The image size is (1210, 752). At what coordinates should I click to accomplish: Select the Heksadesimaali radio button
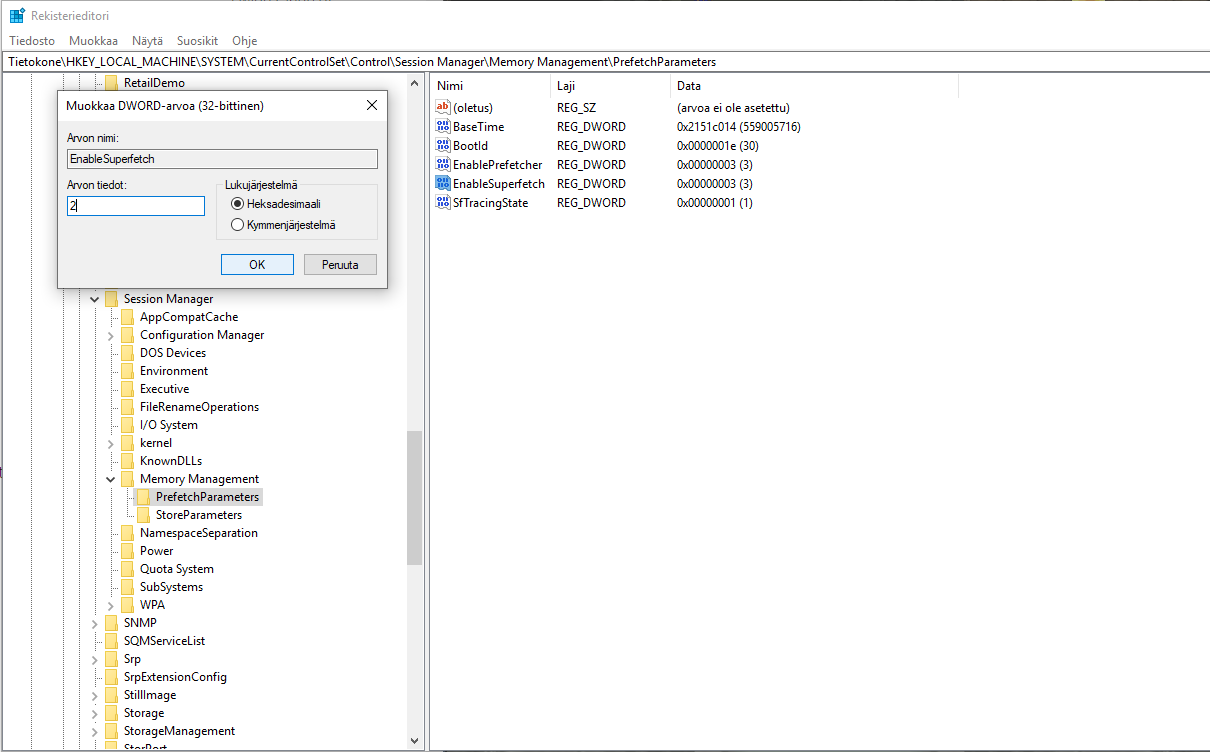click(x=238, y=204)
